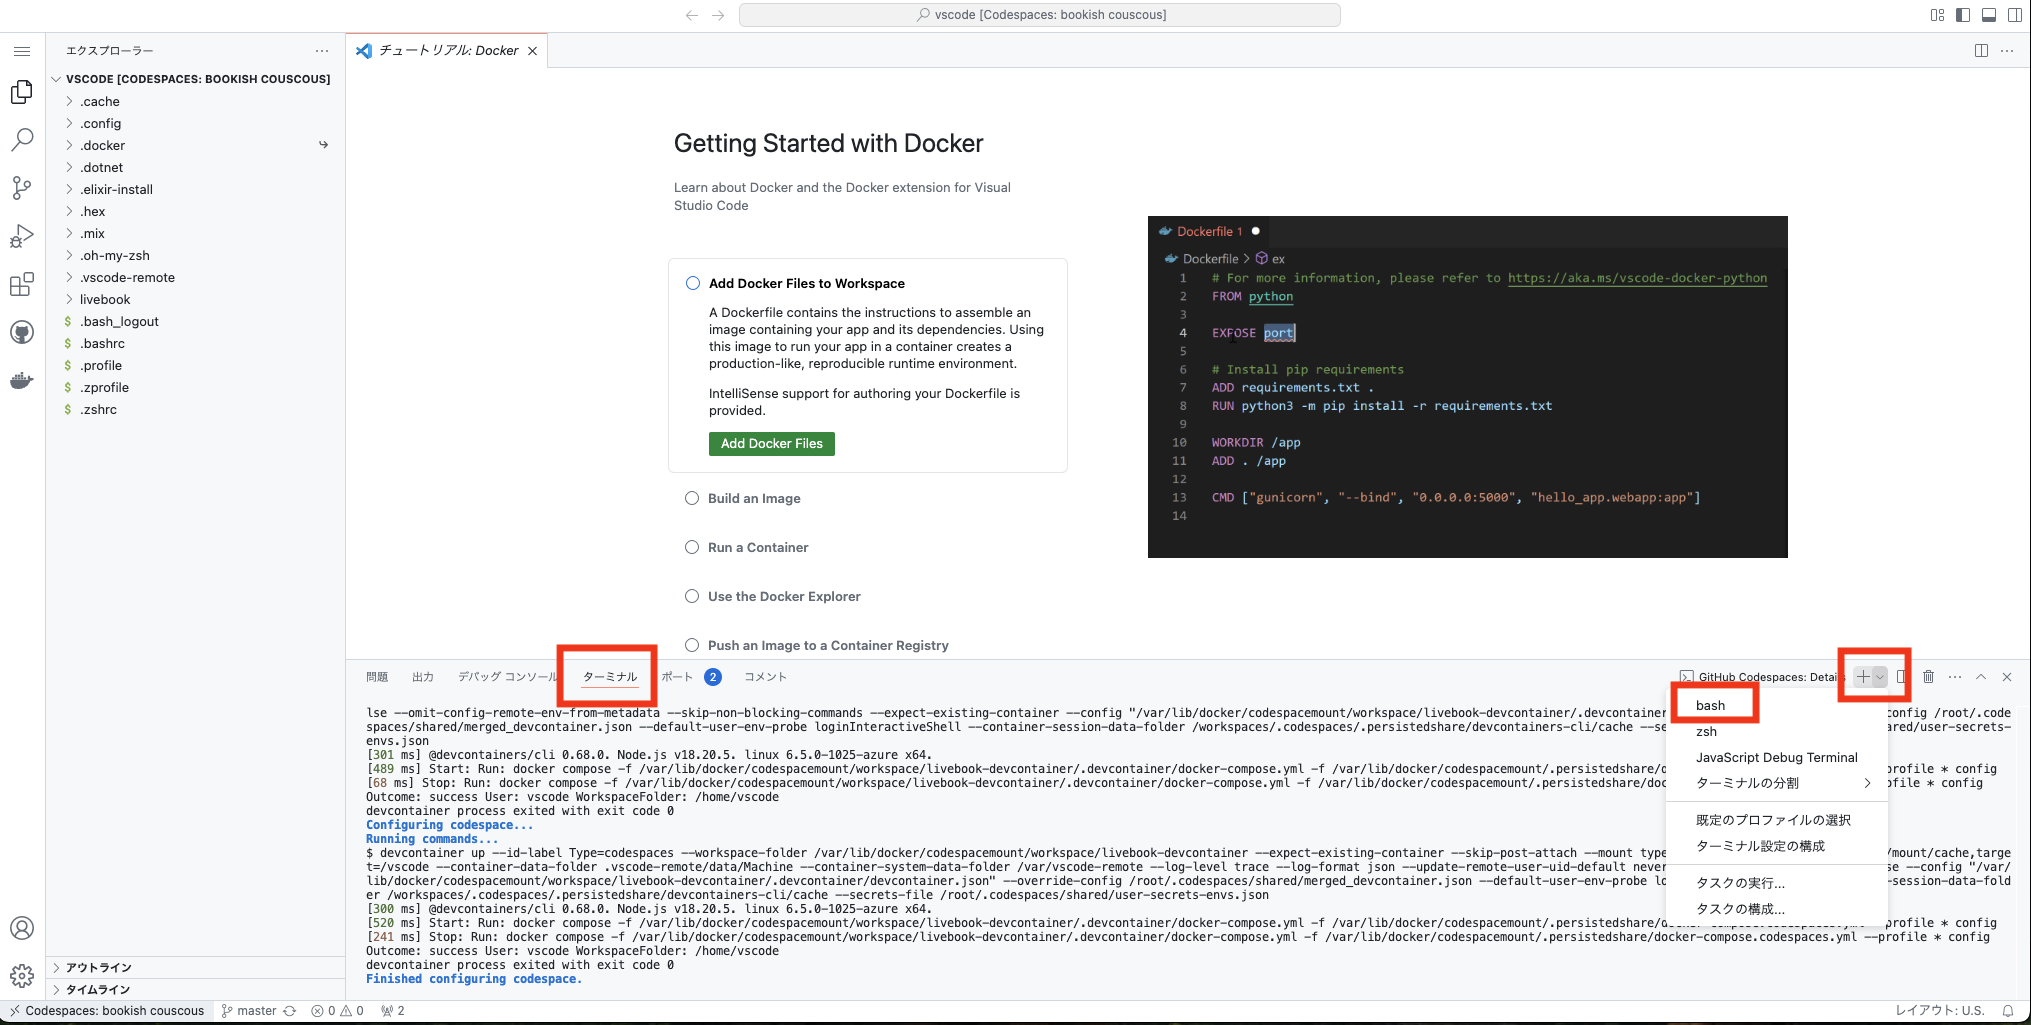Image resolution: width=2031 pixels, height=1025 pixels.
Task: Open the Accounts menu icon
Action: 22,928
